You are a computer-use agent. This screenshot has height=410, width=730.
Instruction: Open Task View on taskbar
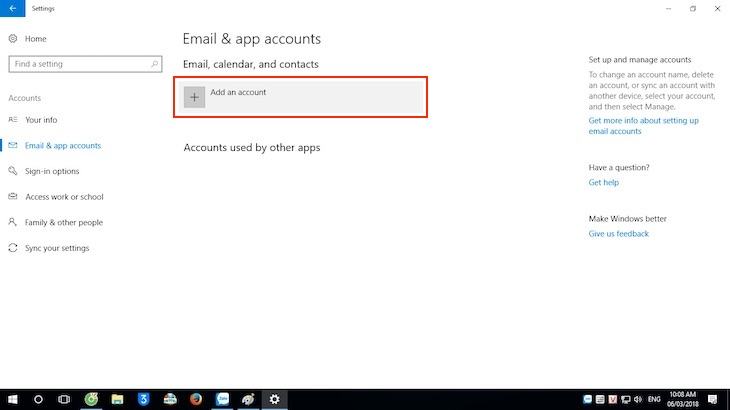[x=64, y=399]
